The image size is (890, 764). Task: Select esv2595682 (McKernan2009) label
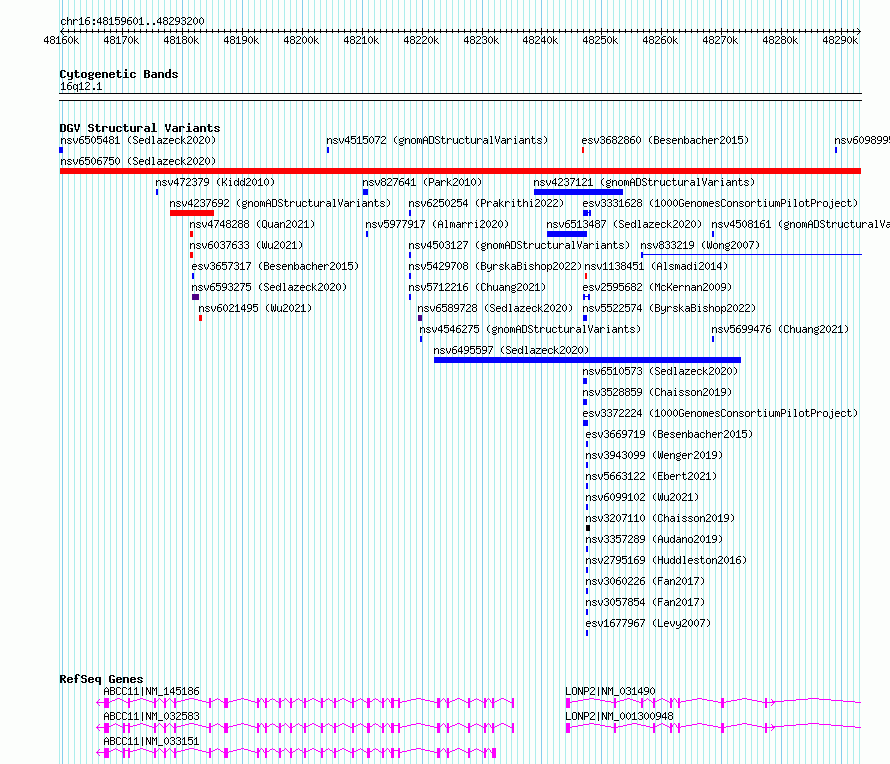click(657, 287)
